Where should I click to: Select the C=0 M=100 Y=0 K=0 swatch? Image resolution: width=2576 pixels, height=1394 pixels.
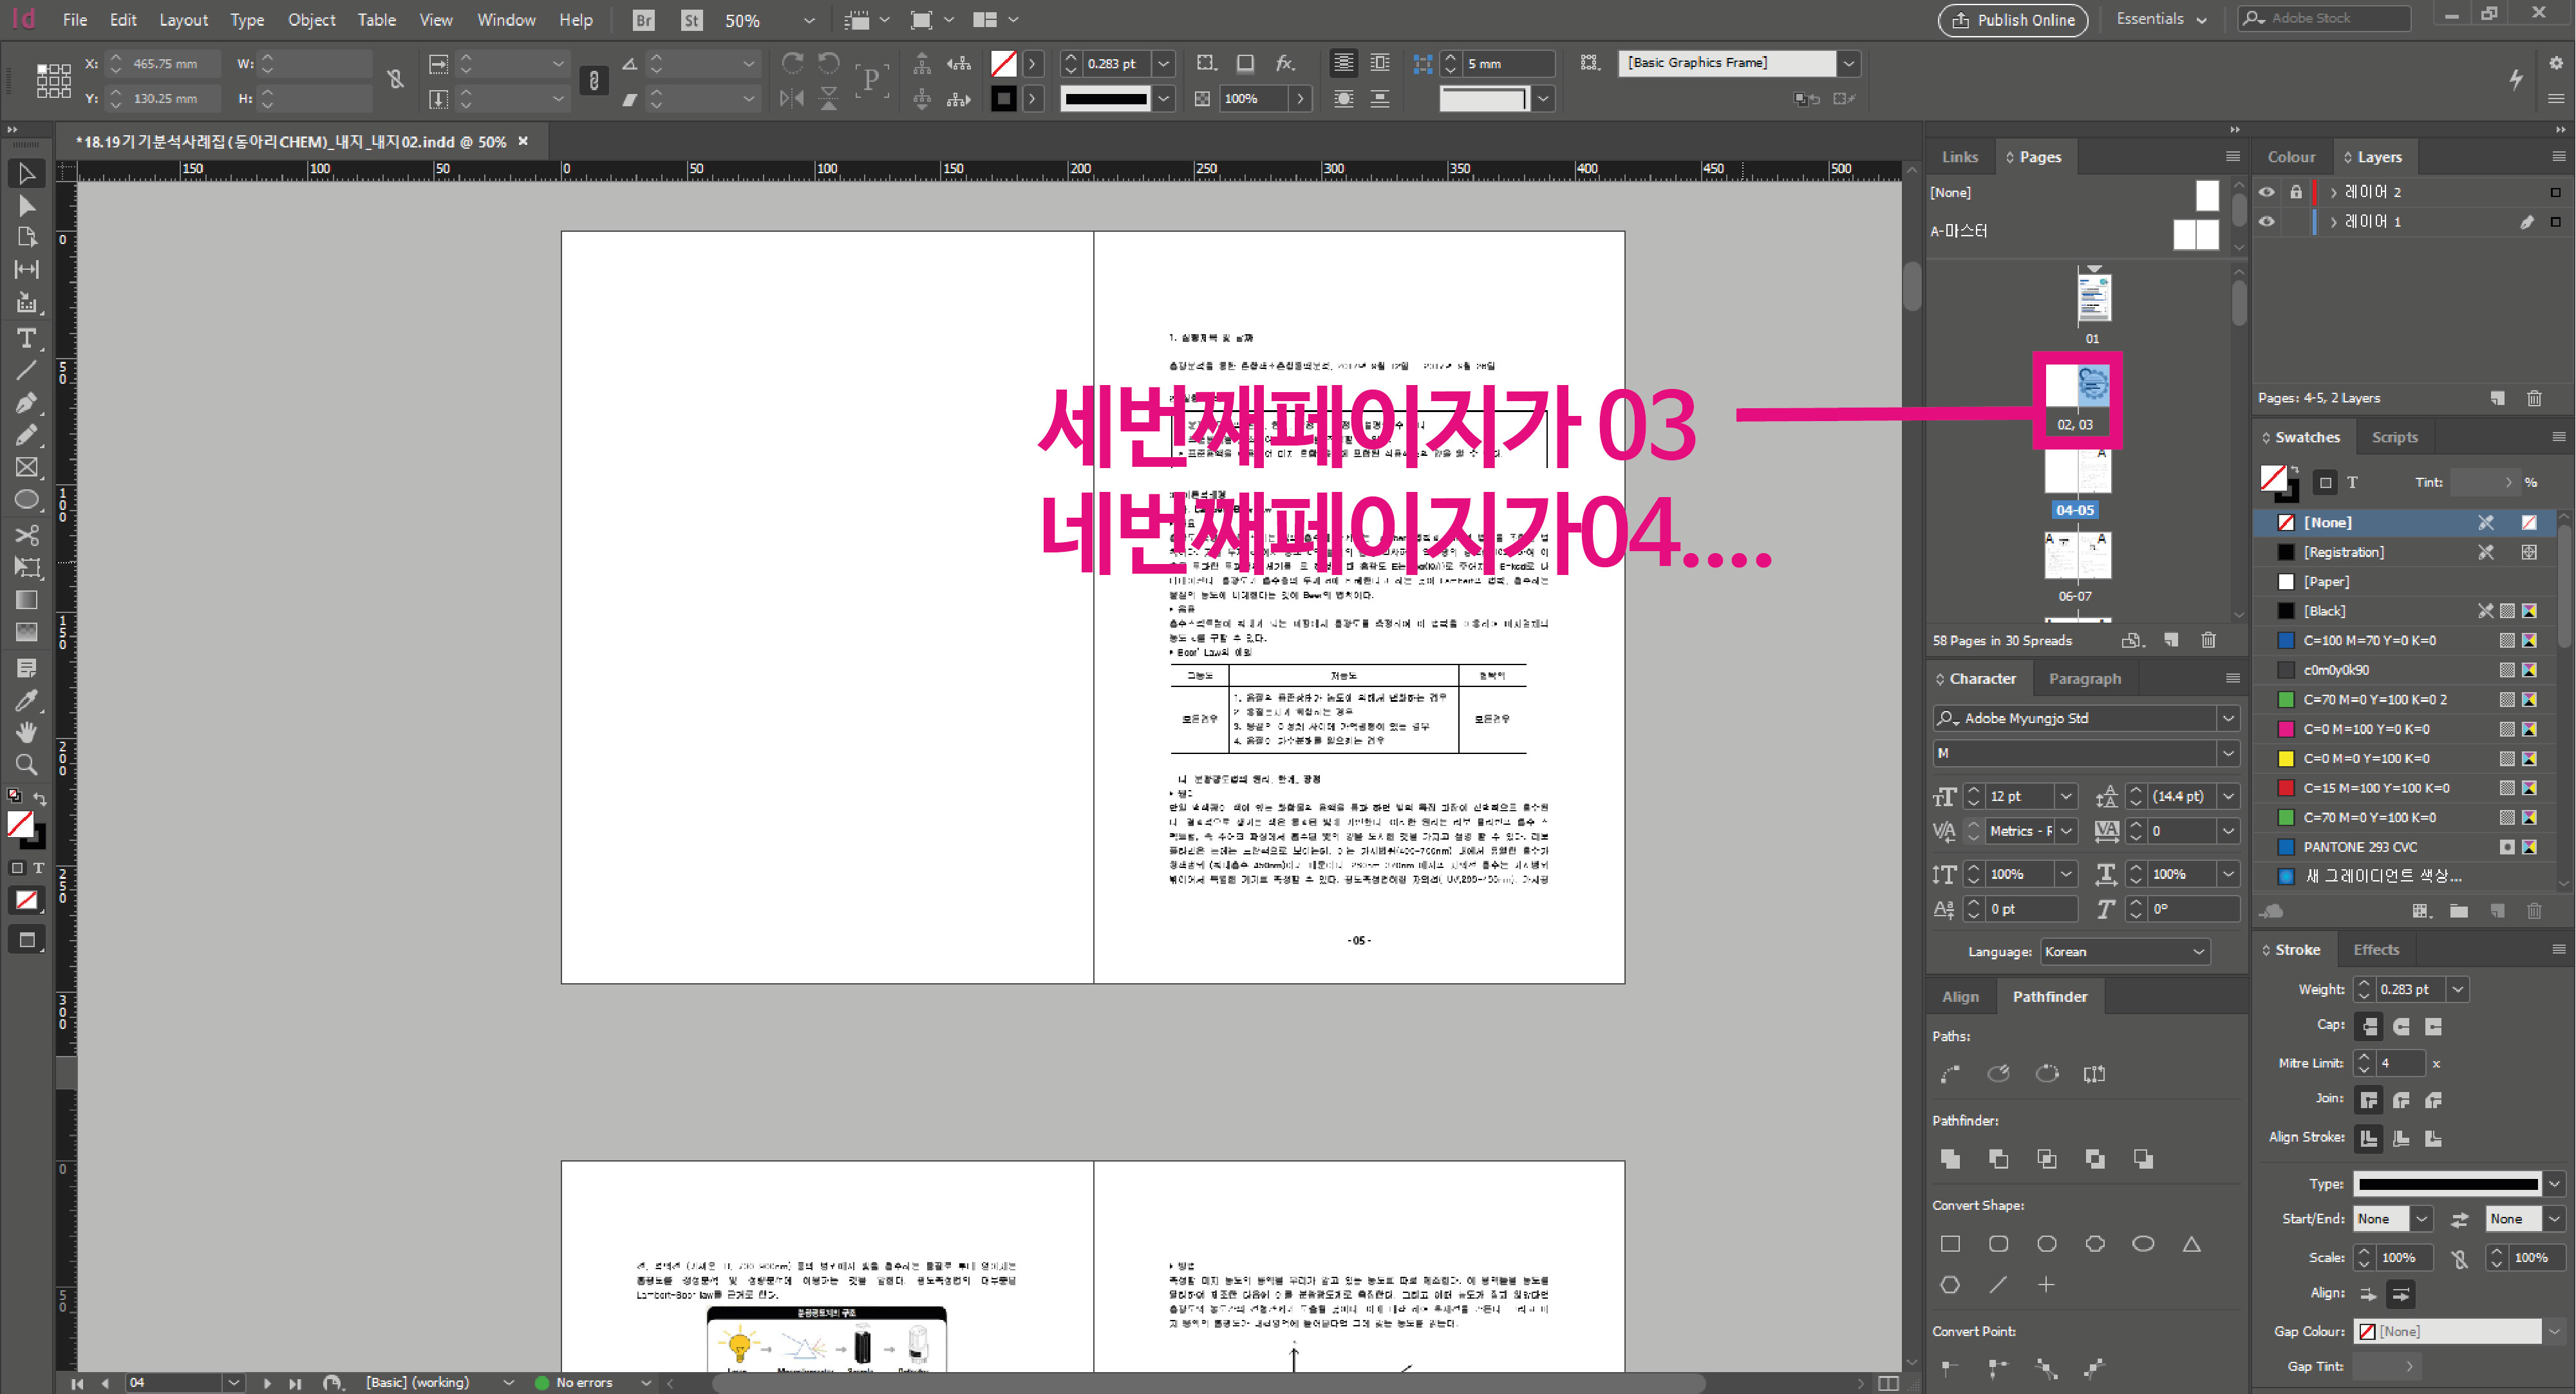pyautogui.click(x=2366, y=729)
